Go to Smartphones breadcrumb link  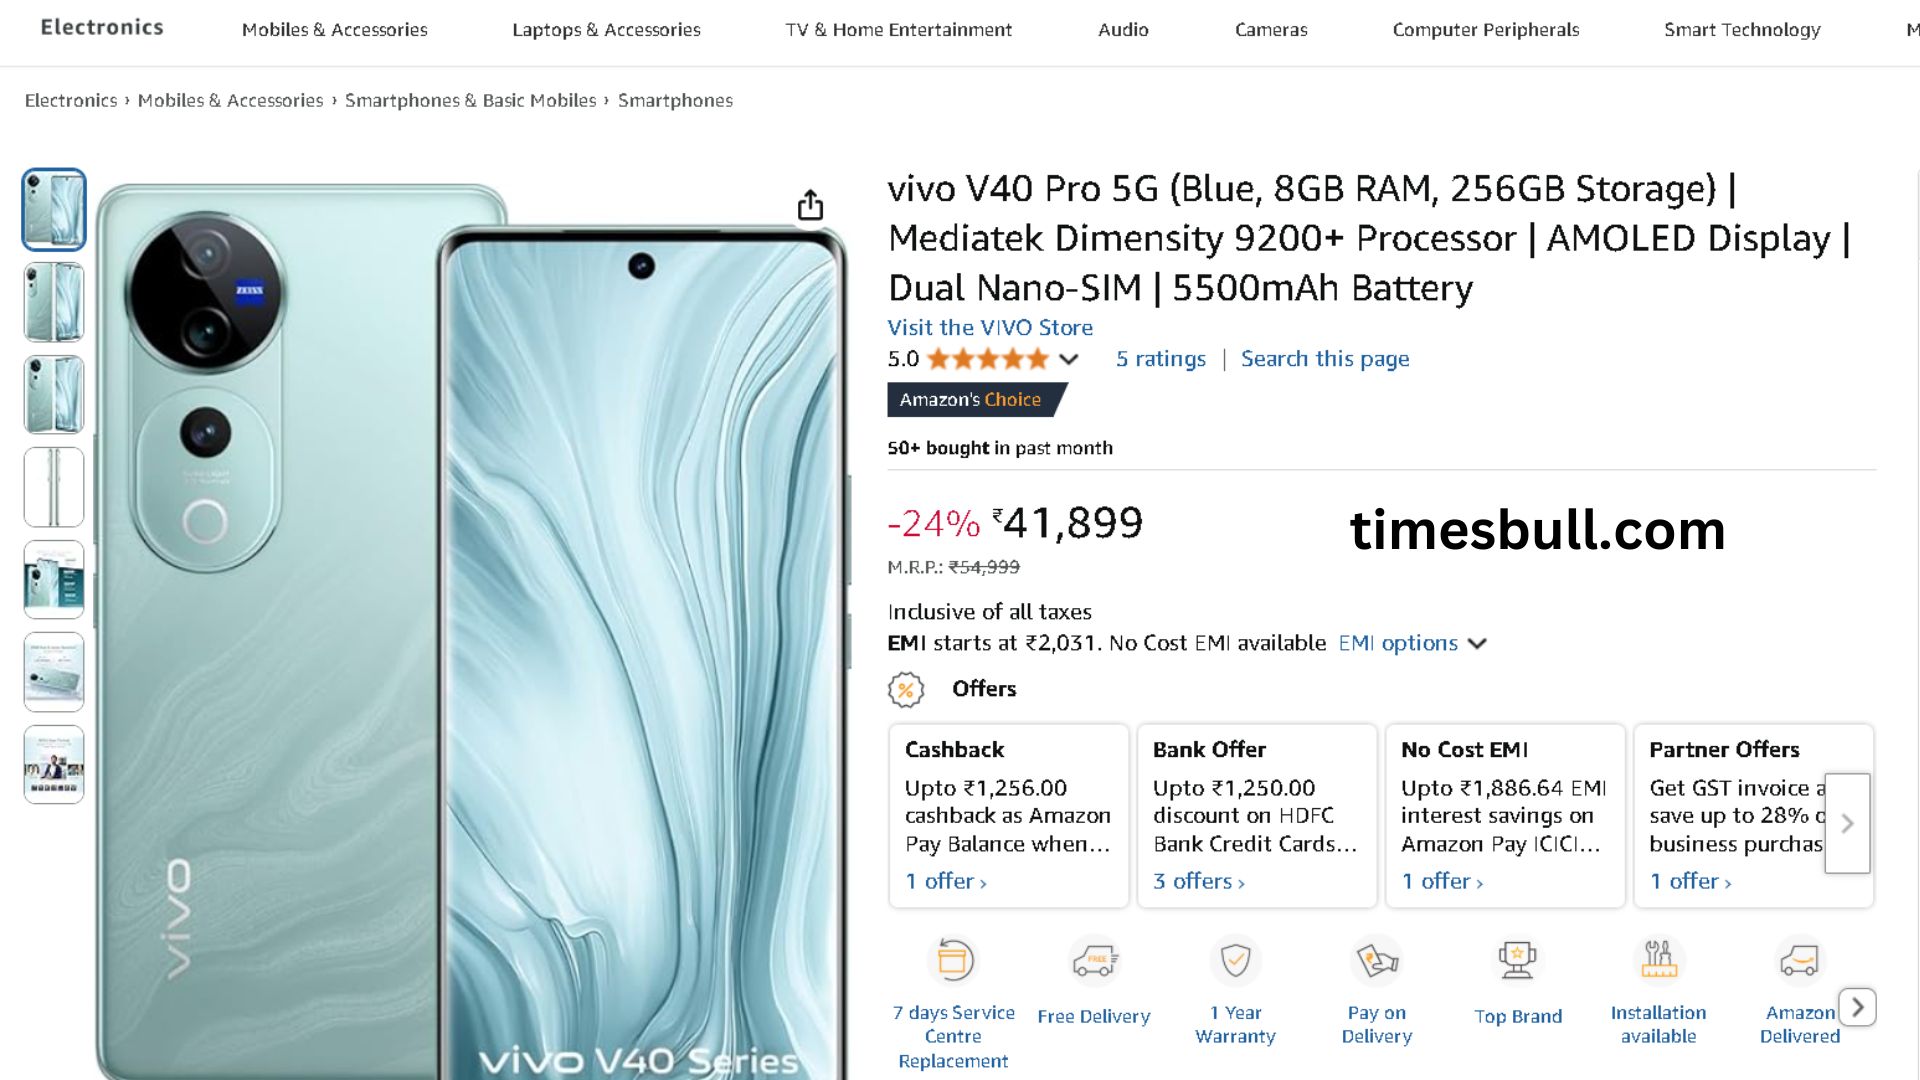pos(675,100)
